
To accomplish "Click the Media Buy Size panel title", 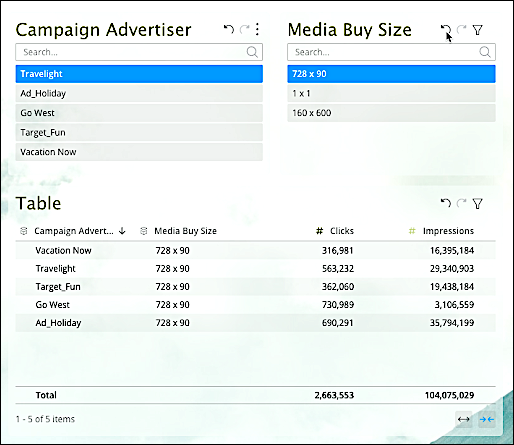I will [350, 30].
